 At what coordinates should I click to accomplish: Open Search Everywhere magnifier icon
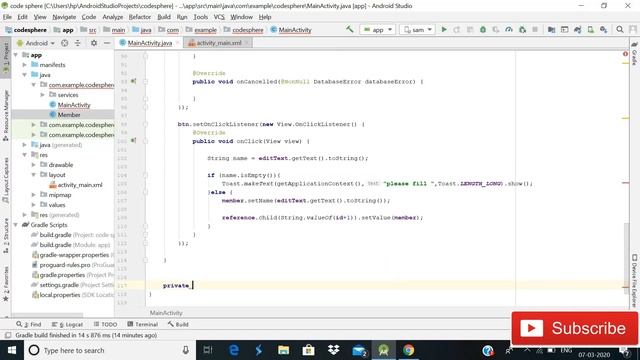620,29
